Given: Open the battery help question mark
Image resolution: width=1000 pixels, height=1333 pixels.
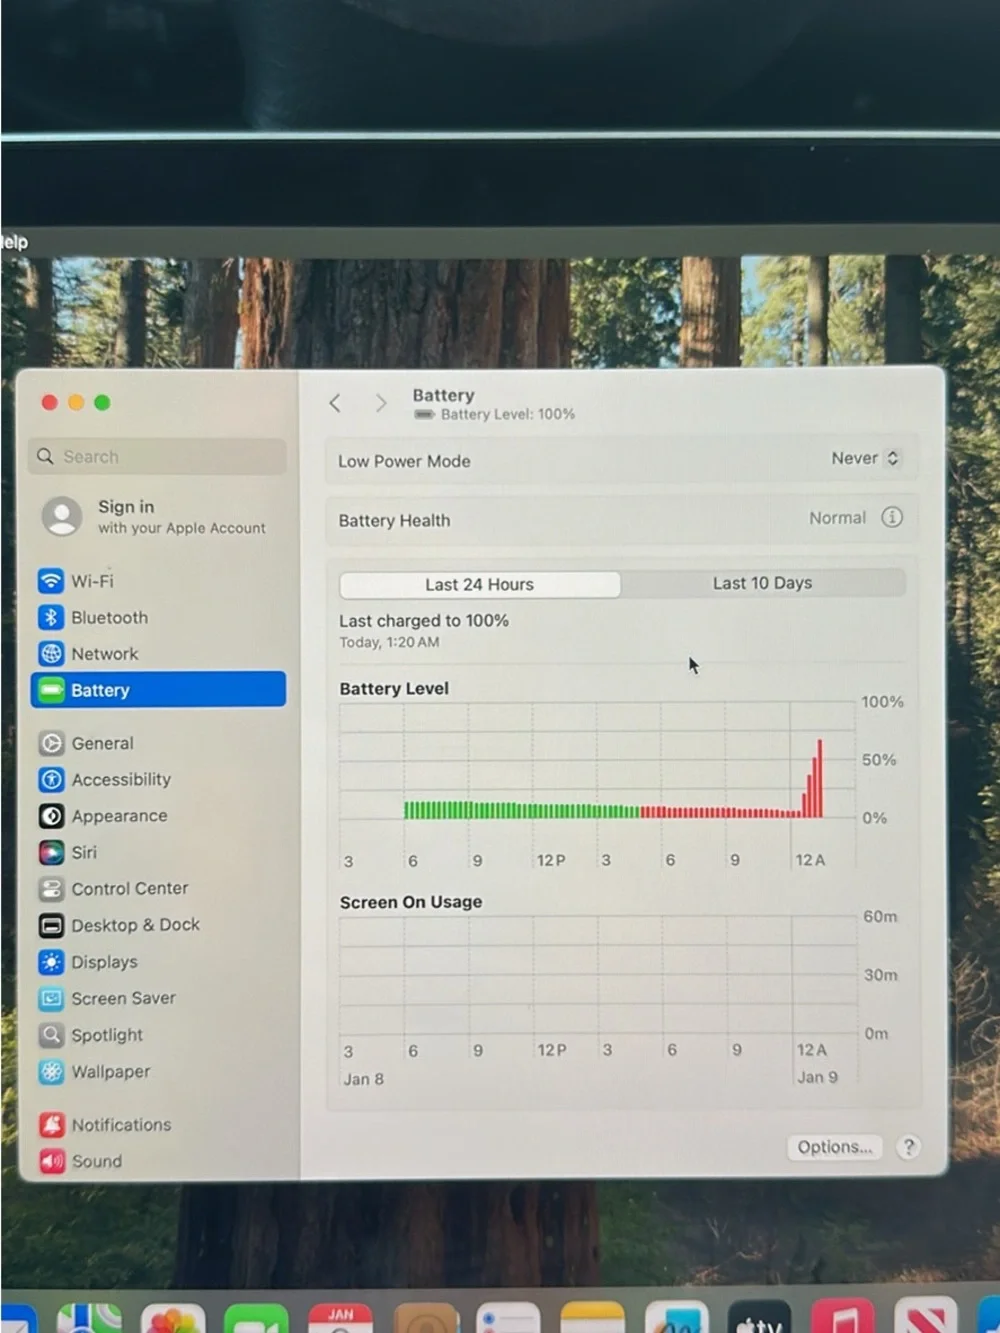Looking at the screenshot, I should point(908,1147).
